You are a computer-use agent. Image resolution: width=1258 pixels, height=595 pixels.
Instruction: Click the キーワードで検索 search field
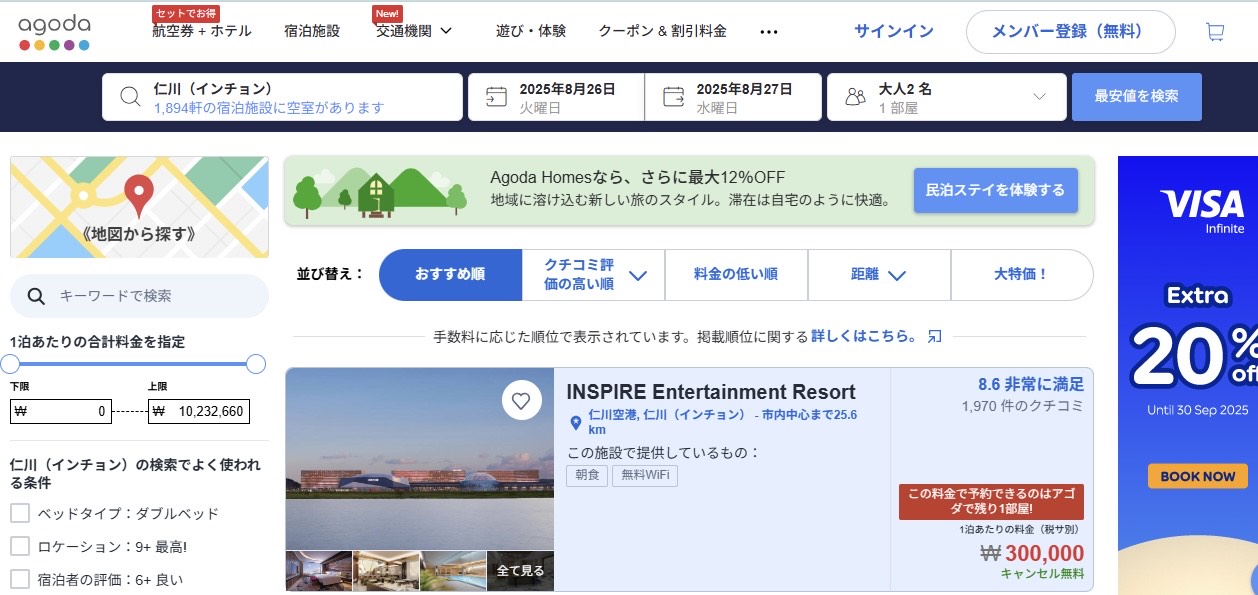[139, 296]
